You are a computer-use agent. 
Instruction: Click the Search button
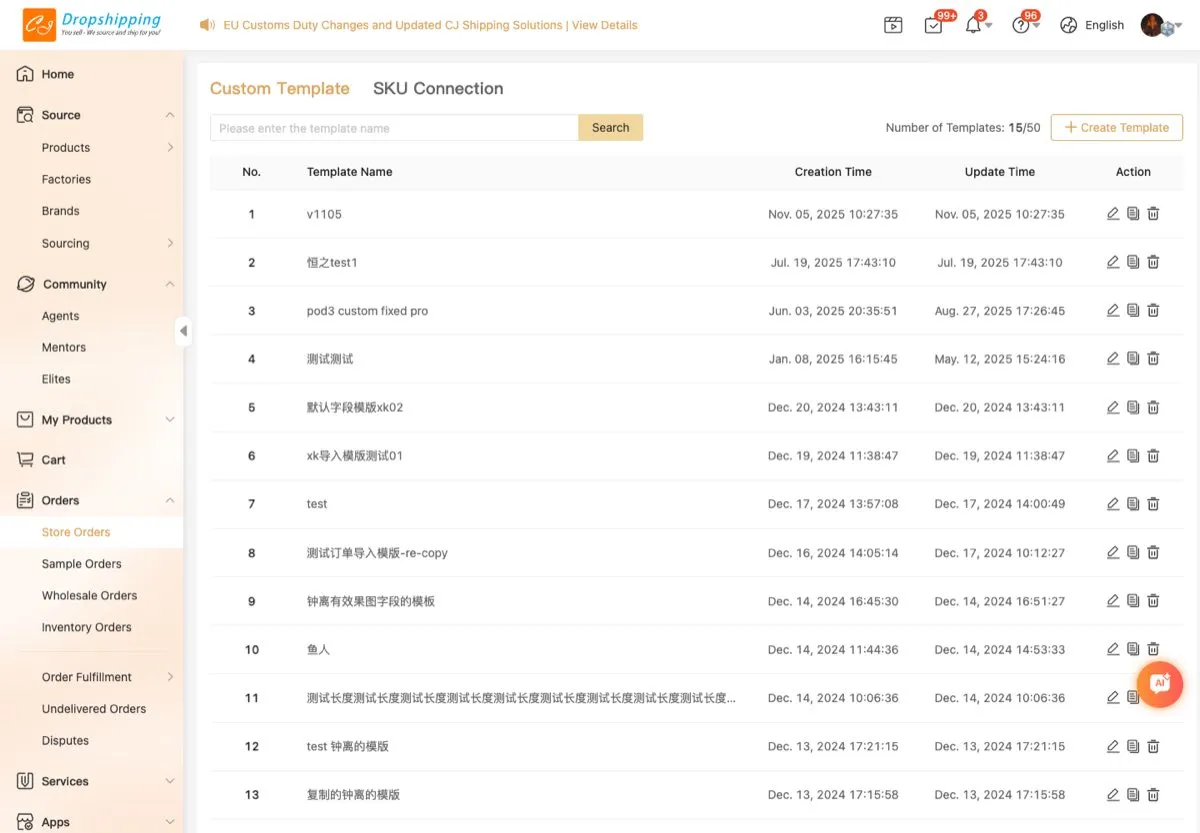(x=610, y=127)
